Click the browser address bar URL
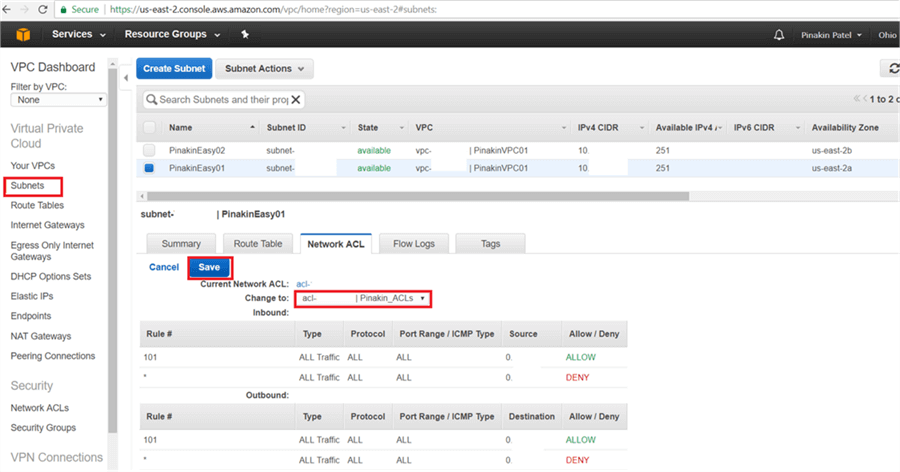Screen dimensions: 900x472 click(273, 10)
